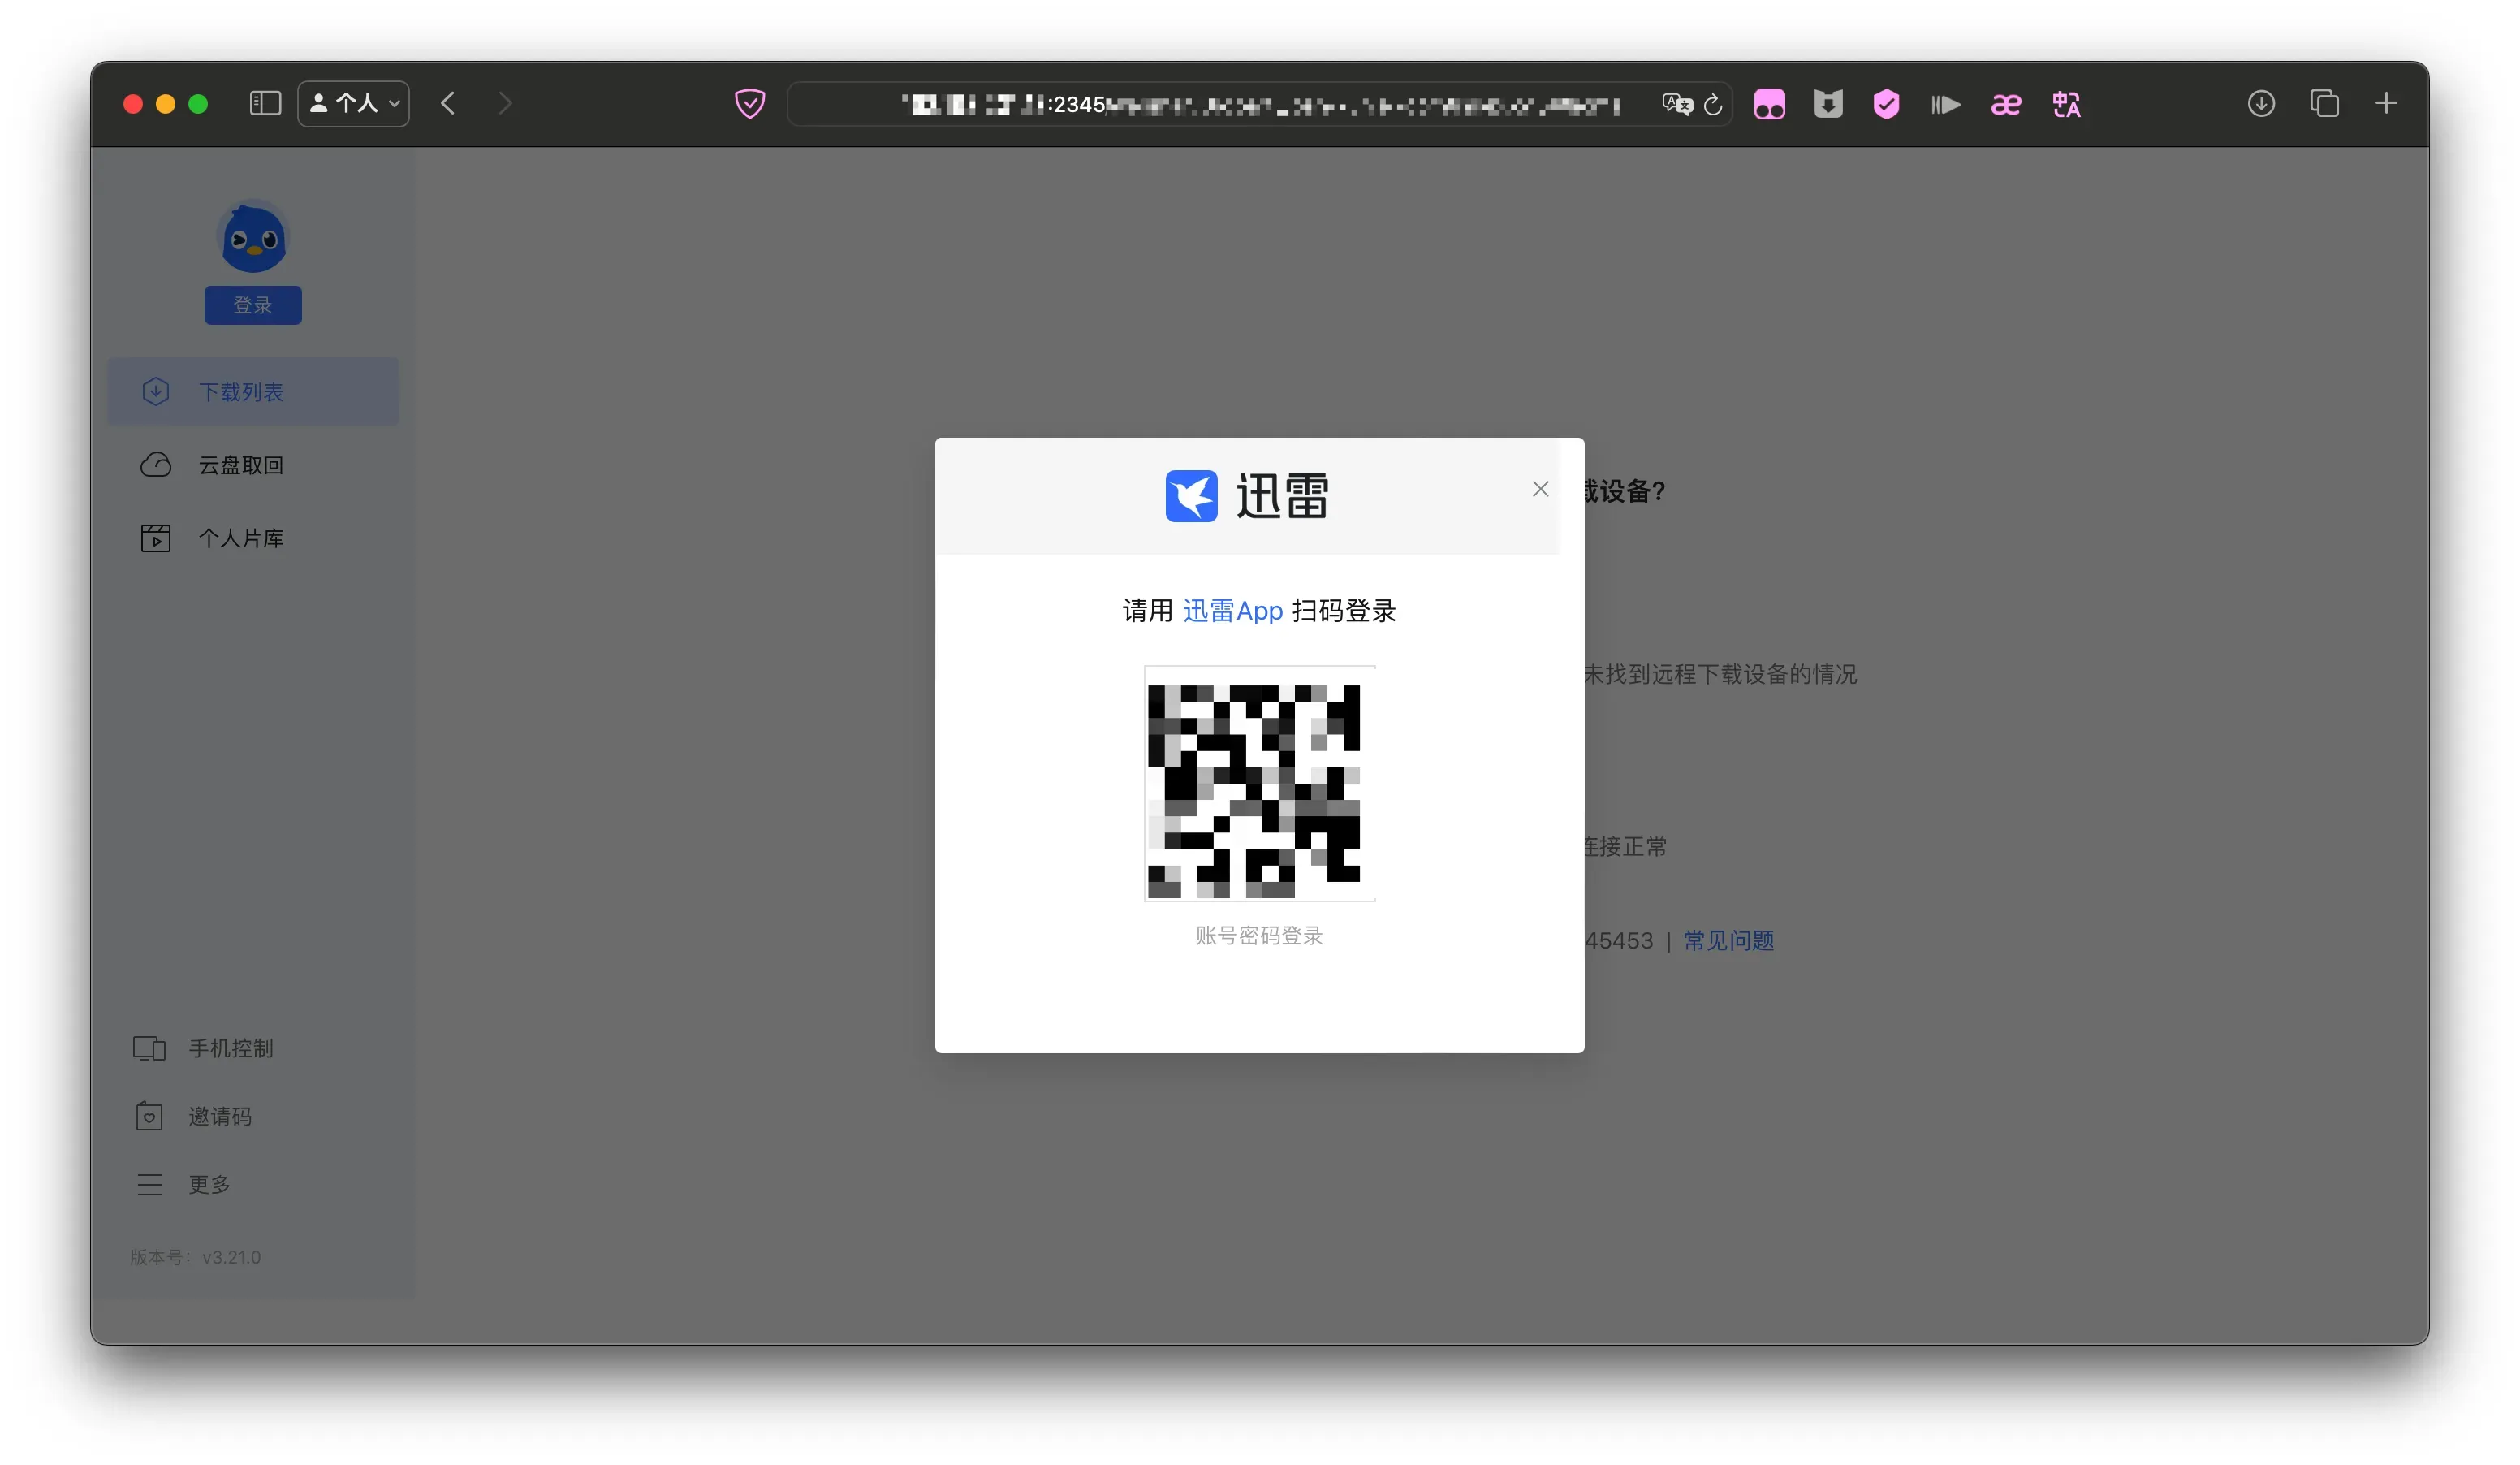Open the pink æ extension
The width and height of the screenshot is (2520, 1465).
(x=2005, y=104)
